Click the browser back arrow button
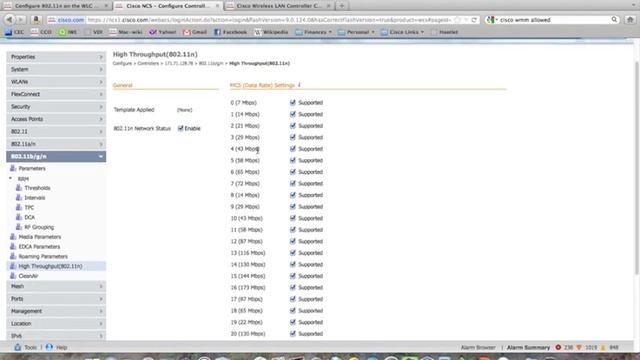640x360 pixels. tap(9, 20)
